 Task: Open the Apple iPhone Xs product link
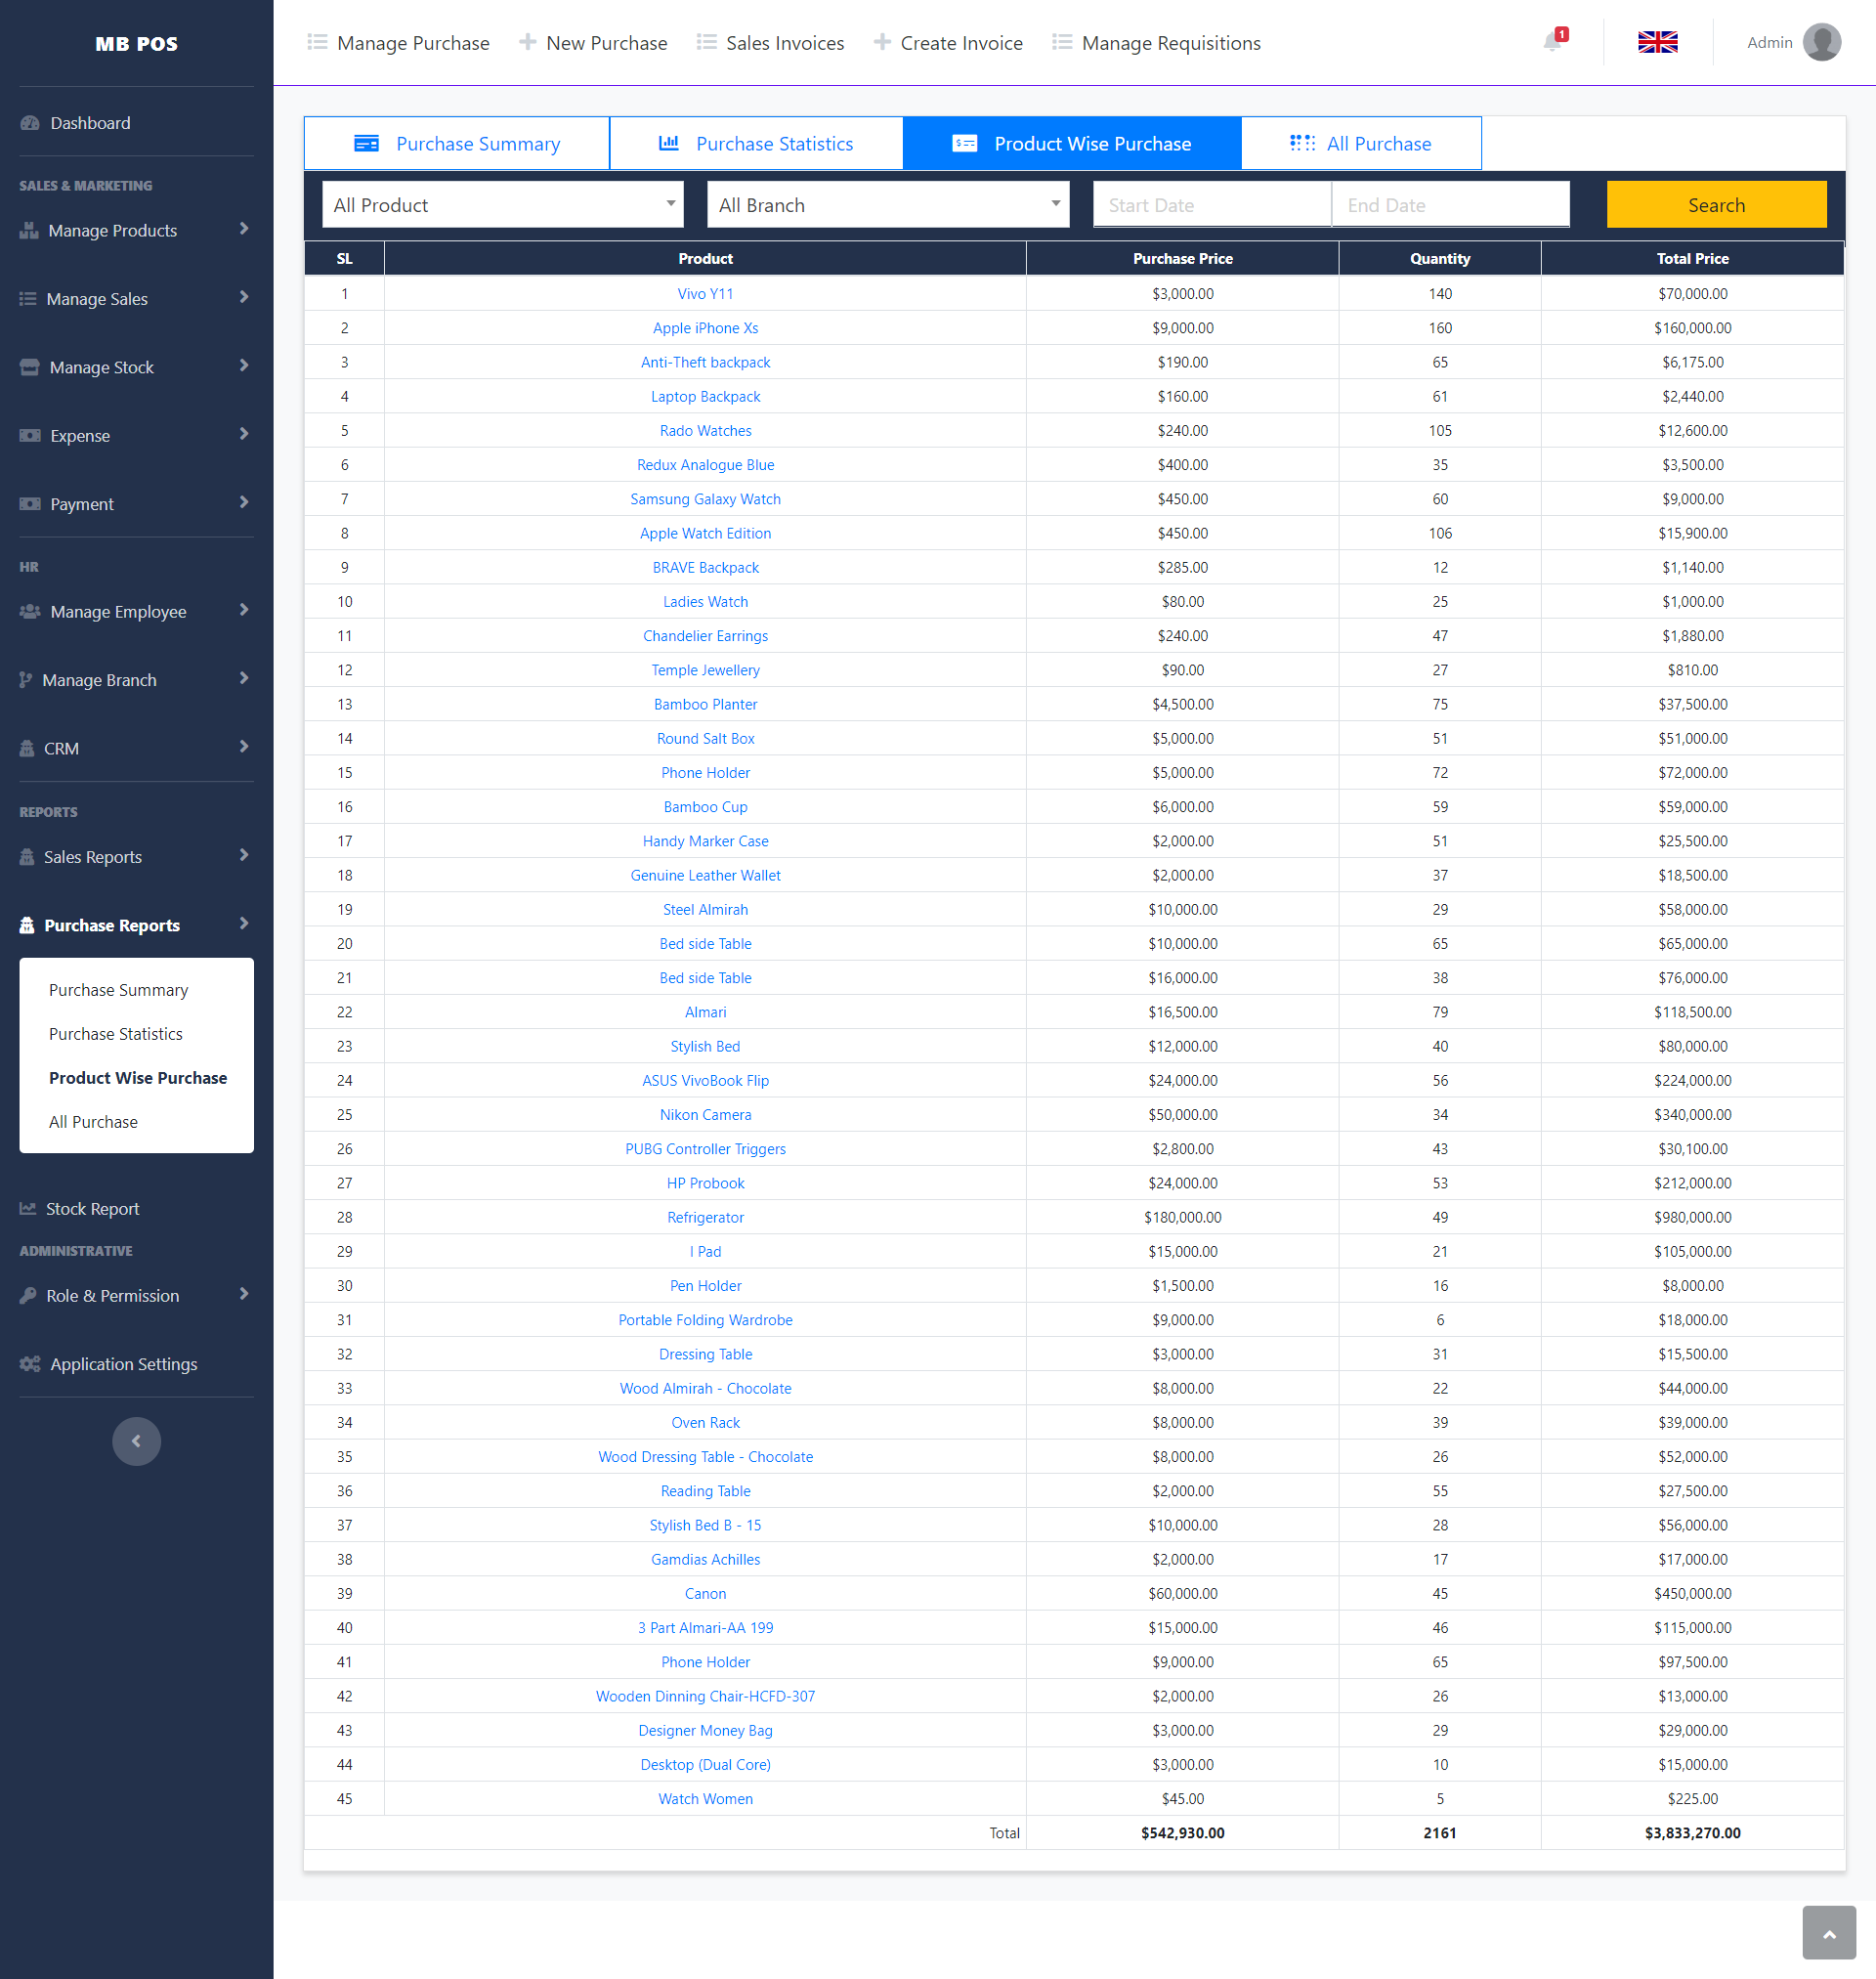(x=705, y=328)
